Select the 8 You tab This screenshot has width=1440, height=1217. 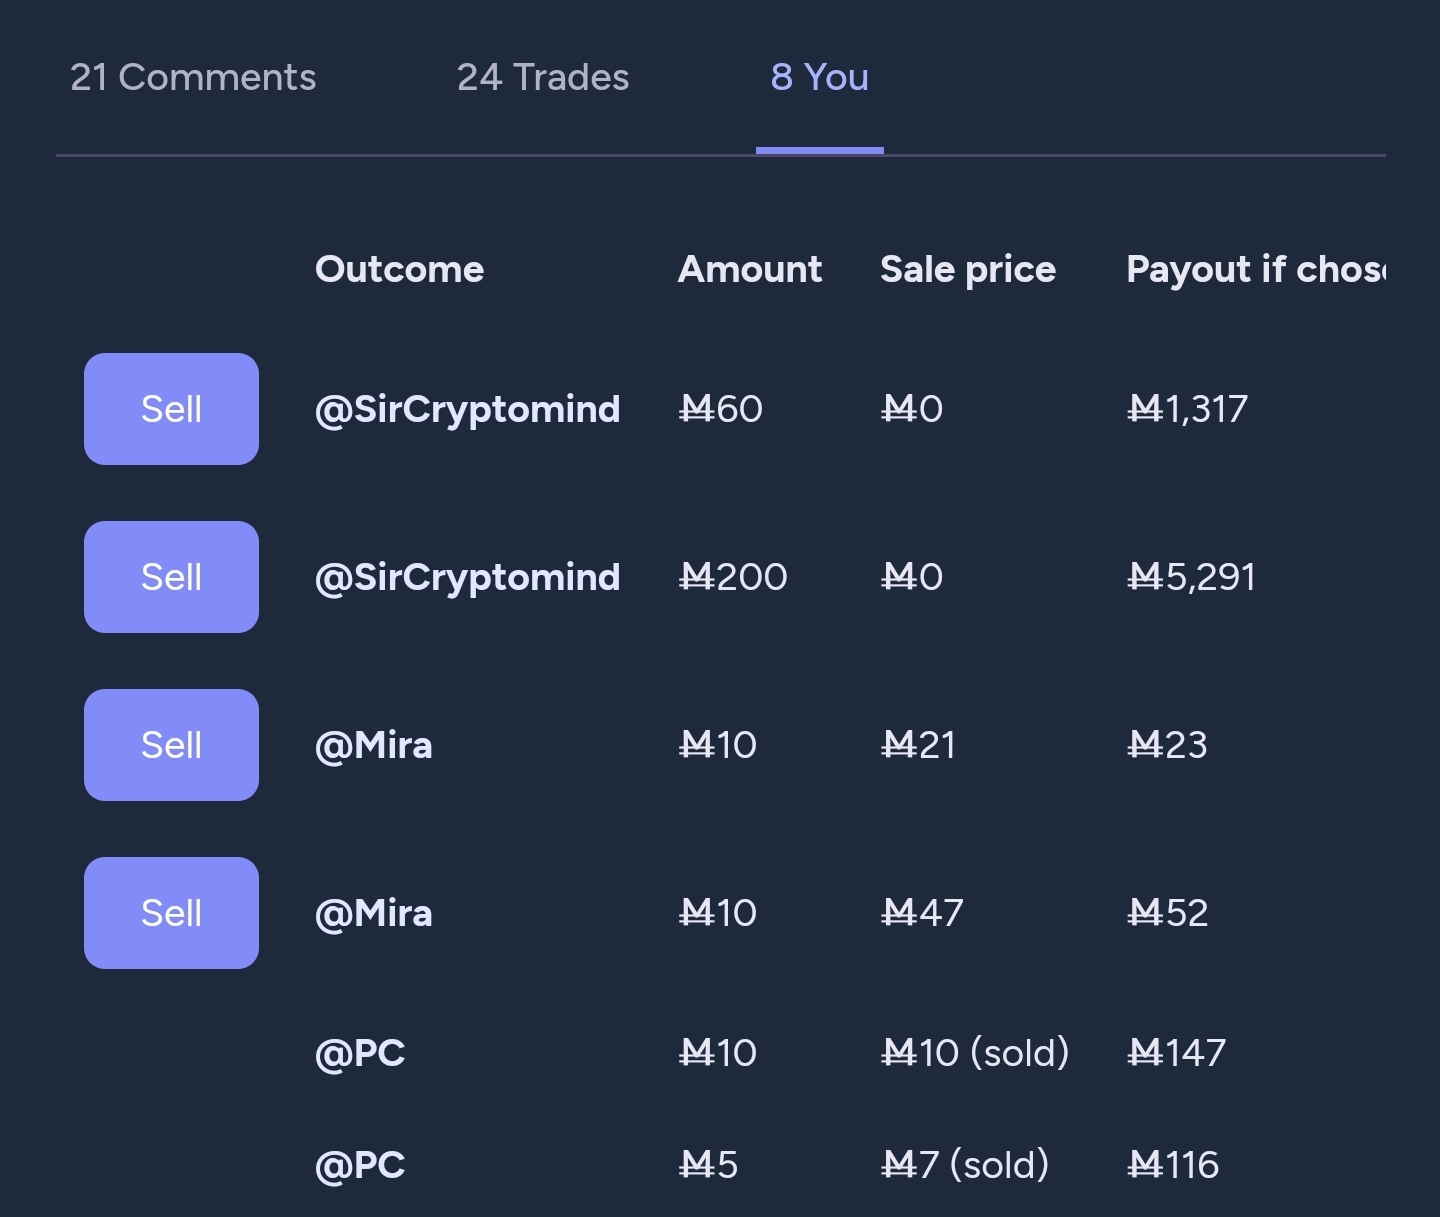(x=819, y=78)
